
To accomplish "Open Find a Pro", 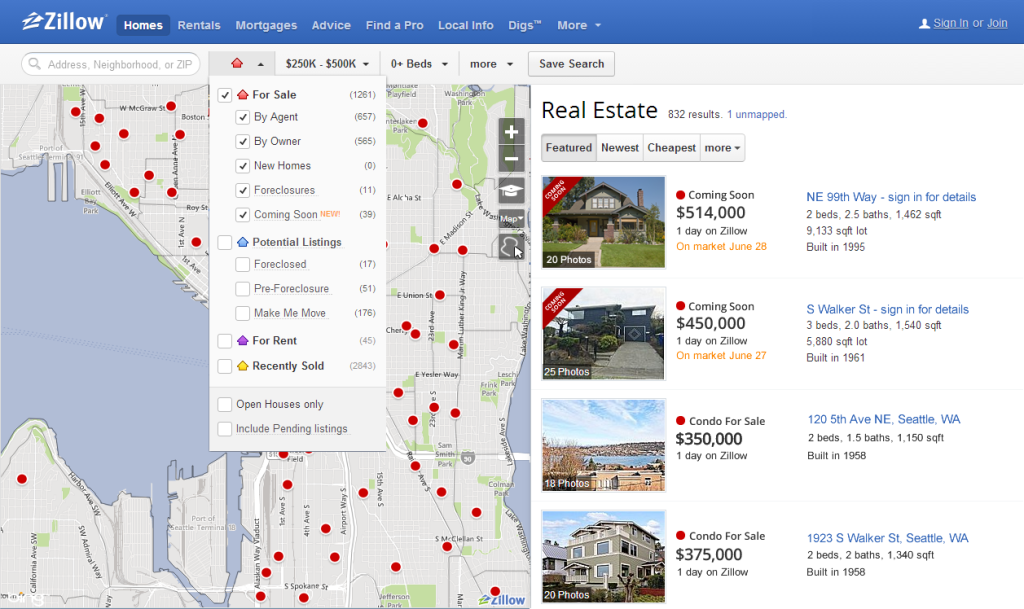I will pos(394,25).
